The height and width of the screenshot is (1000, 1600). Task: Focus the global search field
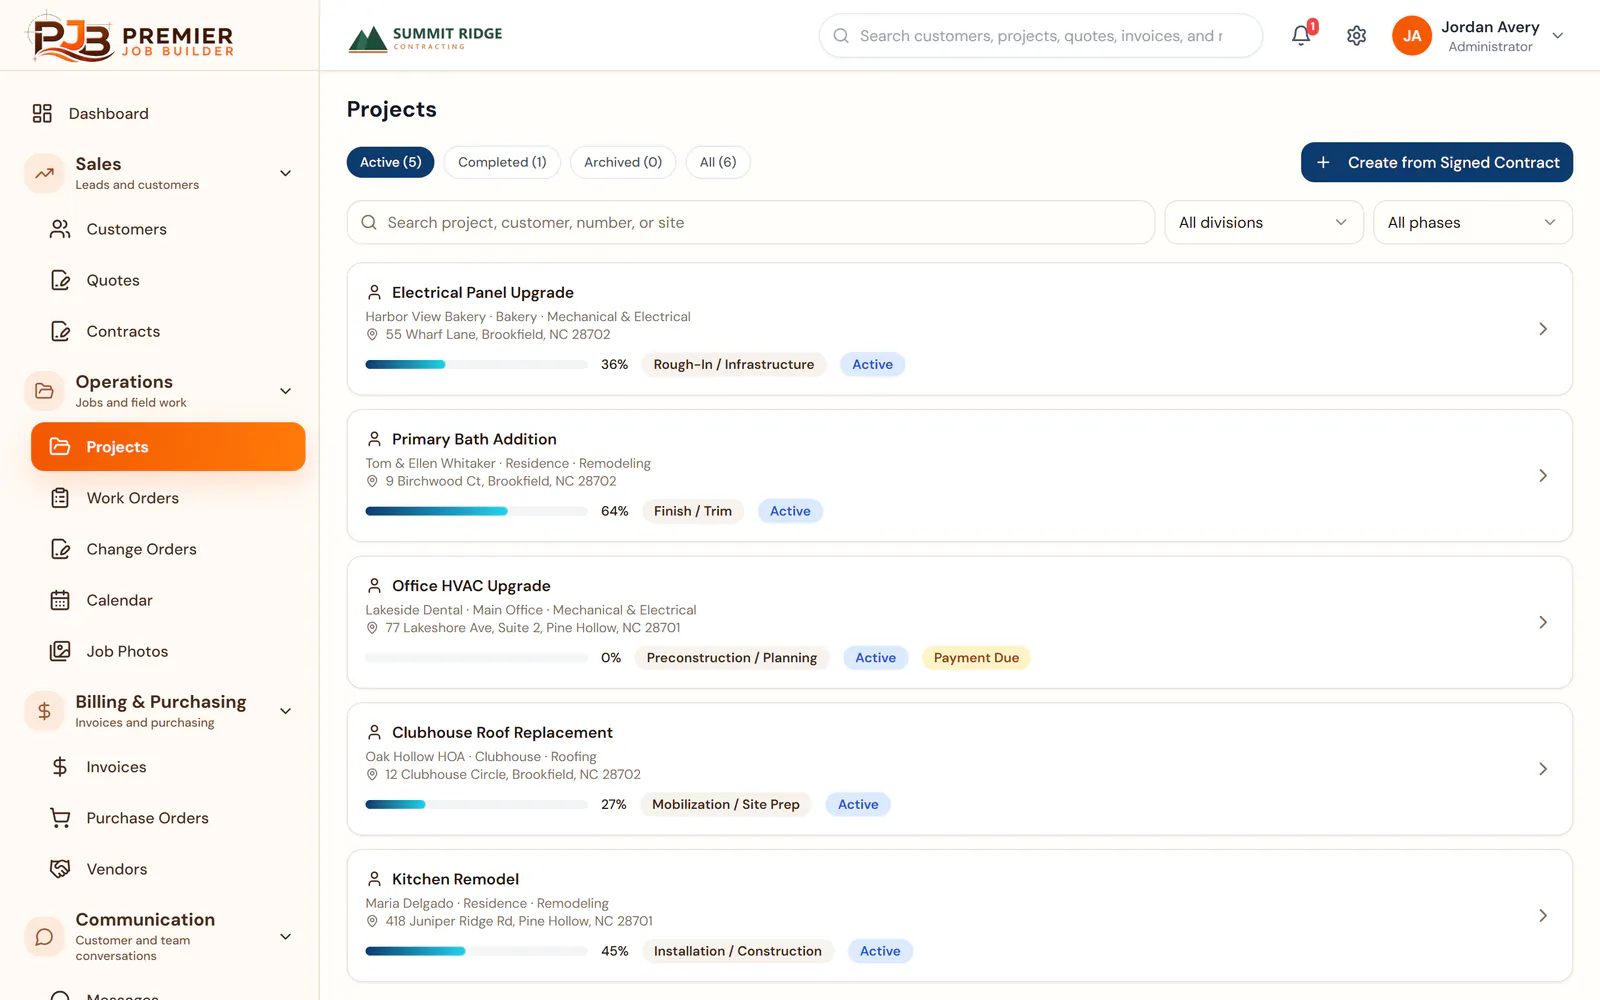point(1041,36)
